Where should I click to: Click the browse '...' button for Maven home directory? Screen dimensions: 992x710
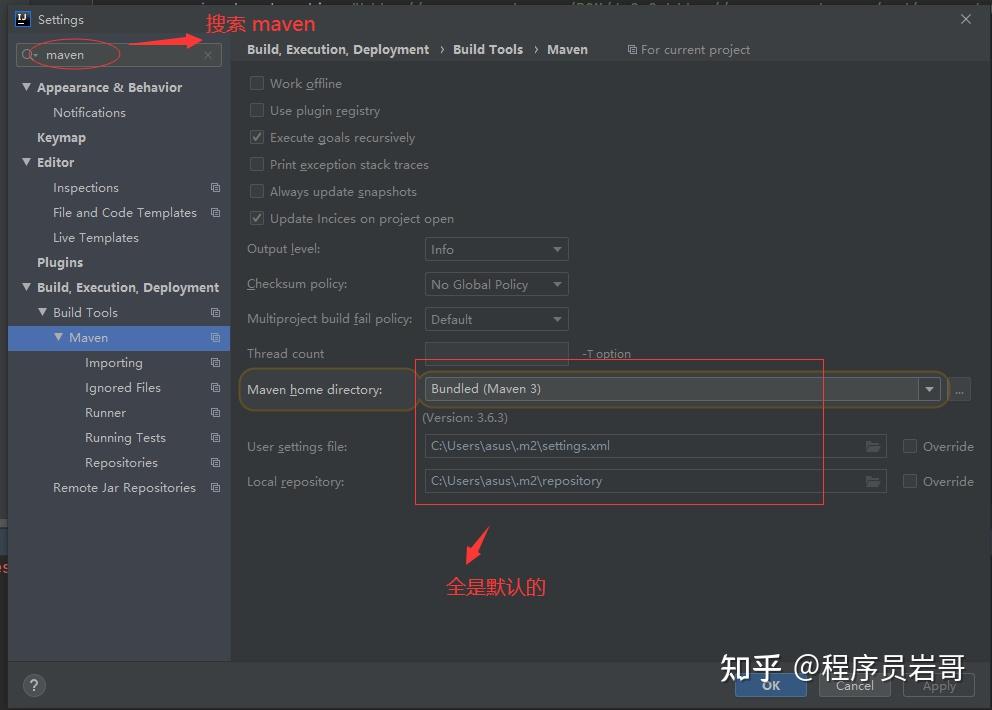[959, 389]
